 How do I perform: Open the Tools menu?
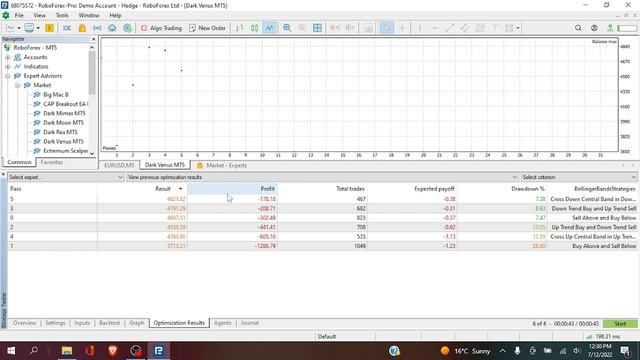[62, 16]
